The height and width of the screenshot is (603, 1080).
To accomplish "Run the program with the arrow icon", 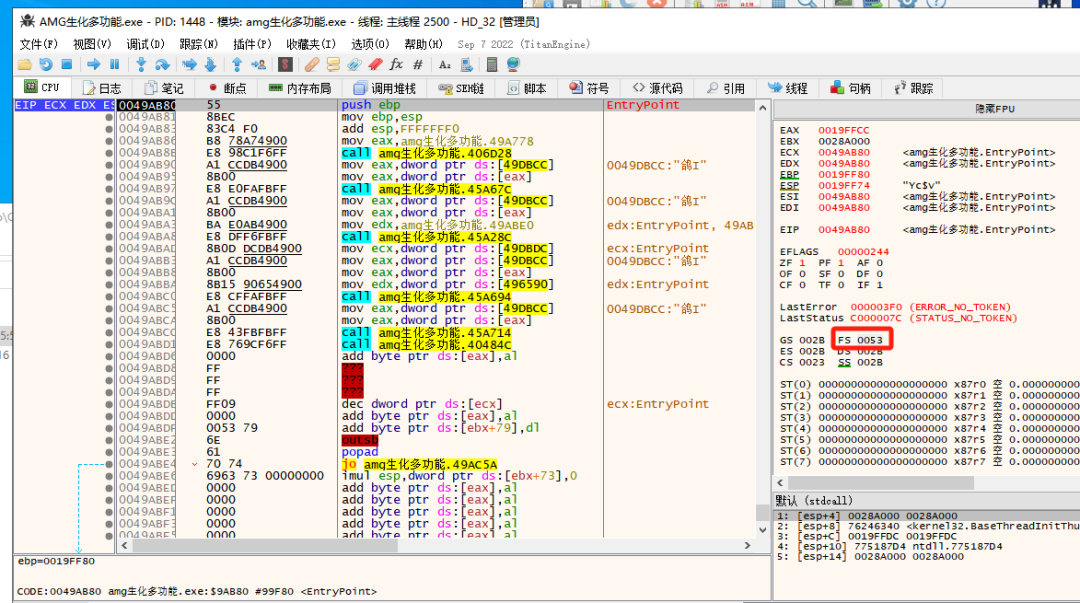I will point(94,64).
